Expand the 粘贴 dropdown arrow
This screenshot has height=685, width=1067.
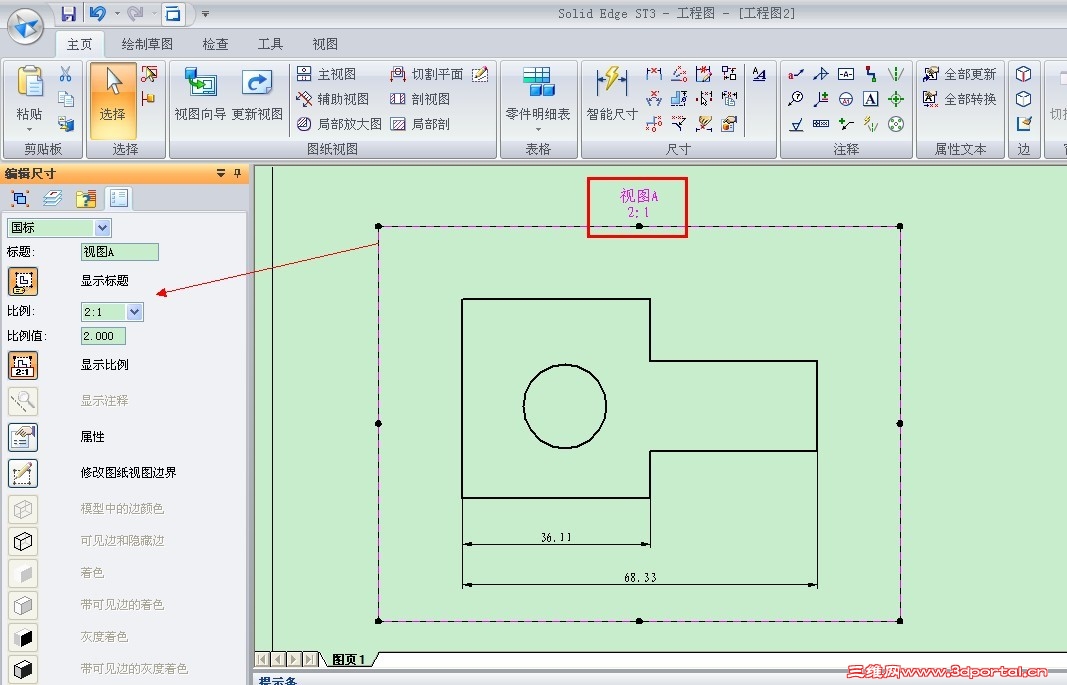tap(29, 129)
